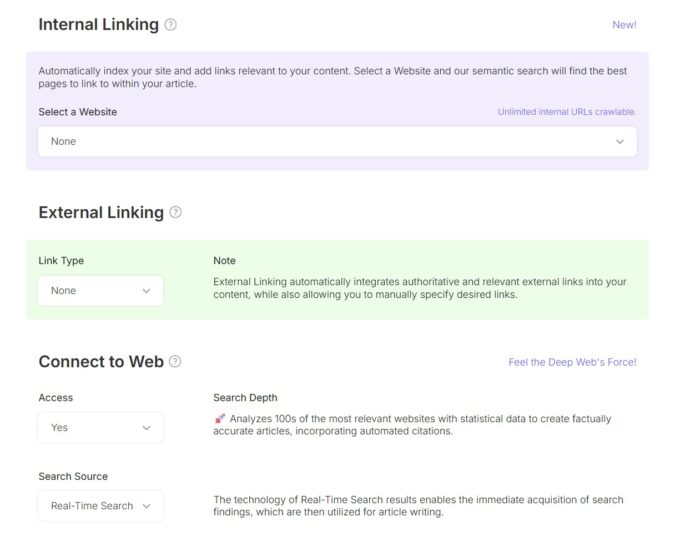Click the Link Type chevron arrow
The height and width of the screenshot is (542, 675).
pyautogui.click(x=146, y=291)
